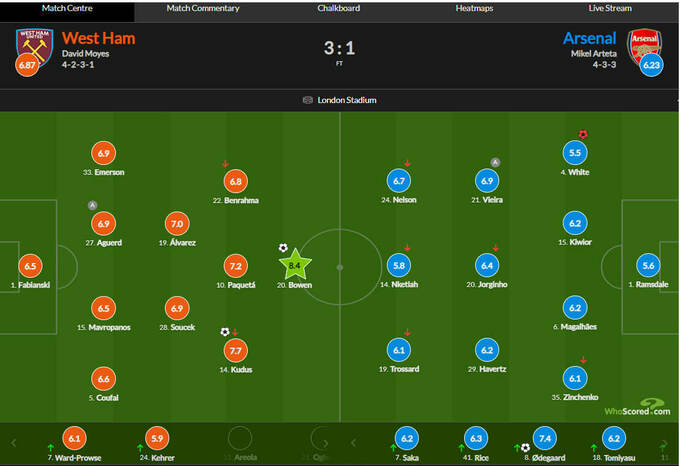Switch to the Match Commentary tab

point(203,8)
